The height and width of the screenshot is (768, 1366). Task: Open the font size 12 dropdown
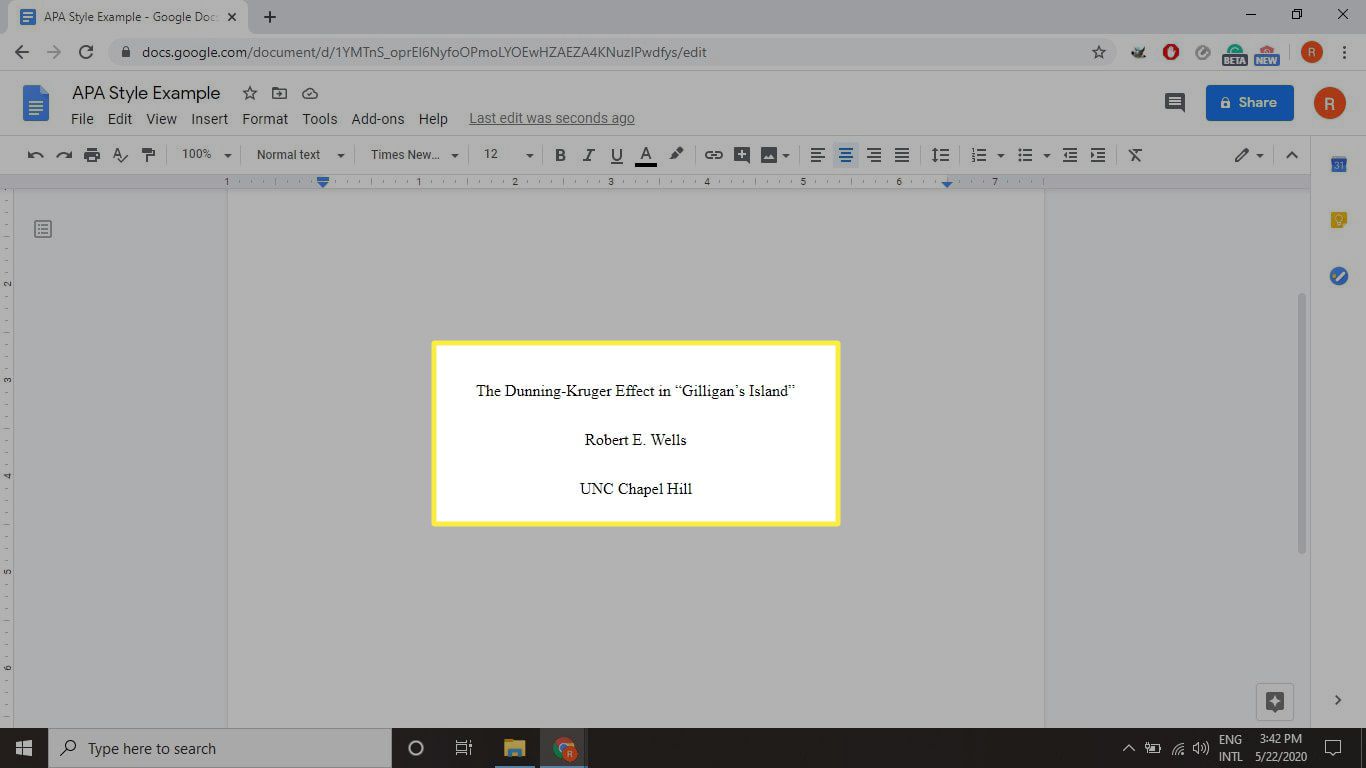click(509, 155)
